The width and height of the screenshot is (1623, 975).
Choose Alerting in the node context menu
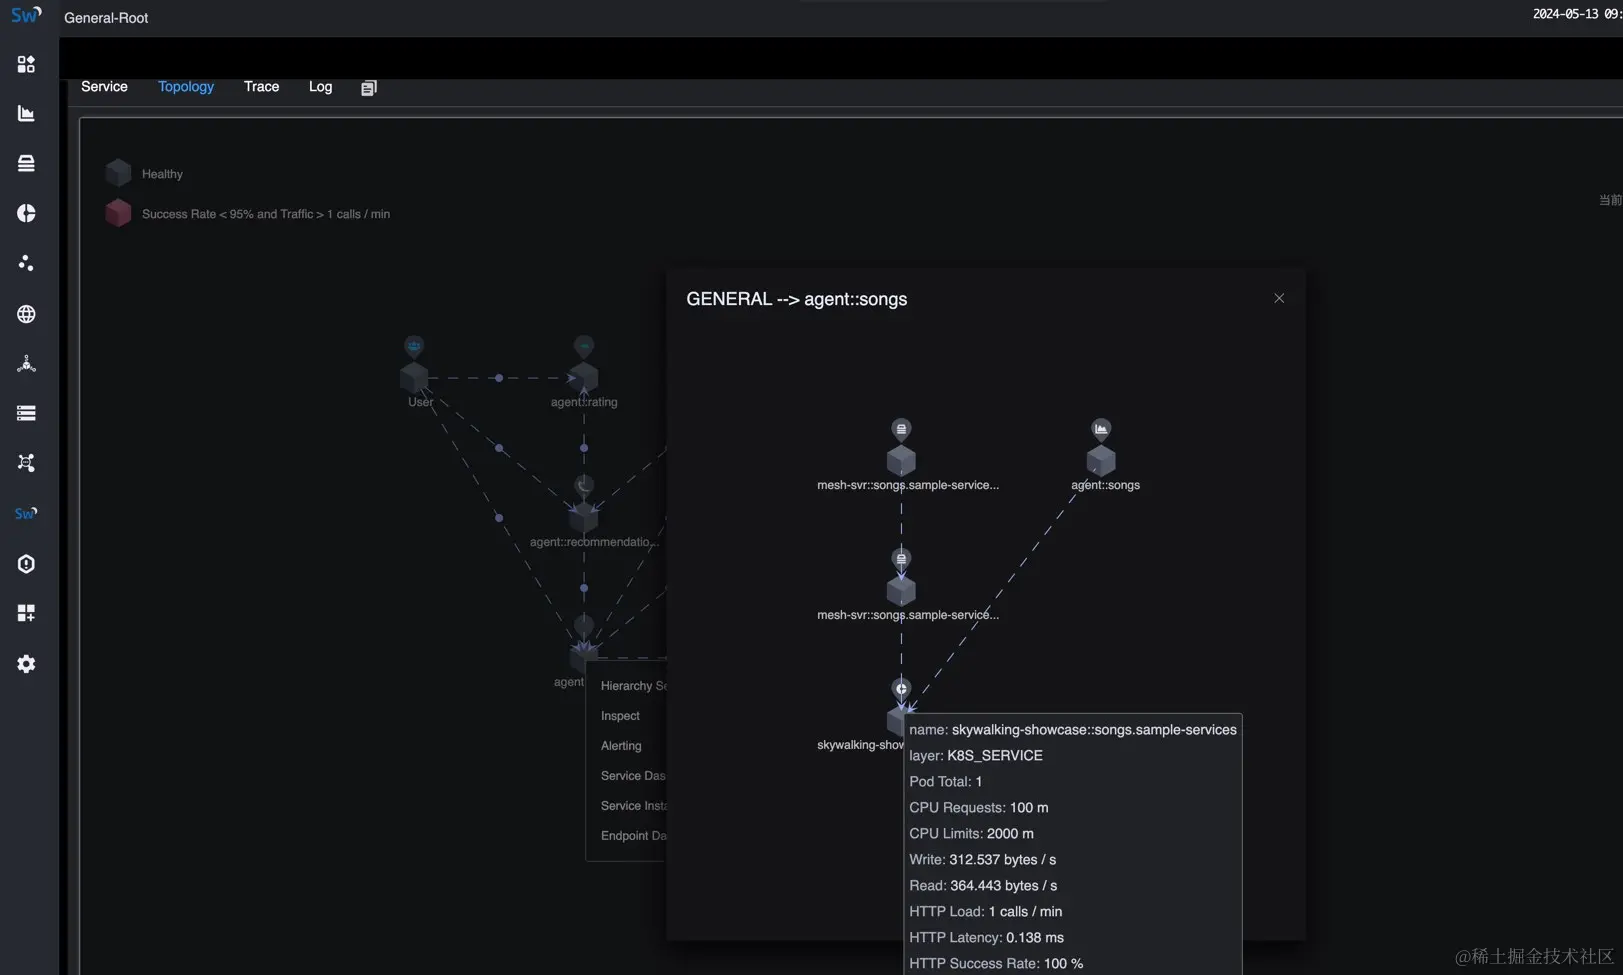621,746
